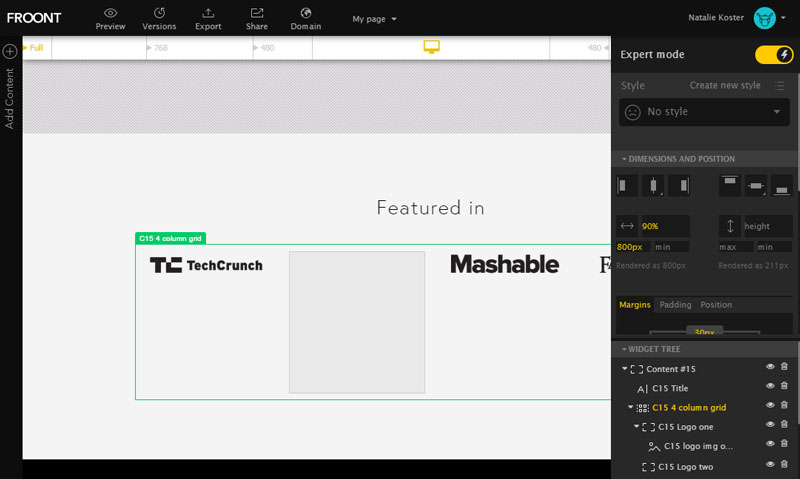800x479 pixels.
Task: Hide C15 Logo one
Action: 770,424
